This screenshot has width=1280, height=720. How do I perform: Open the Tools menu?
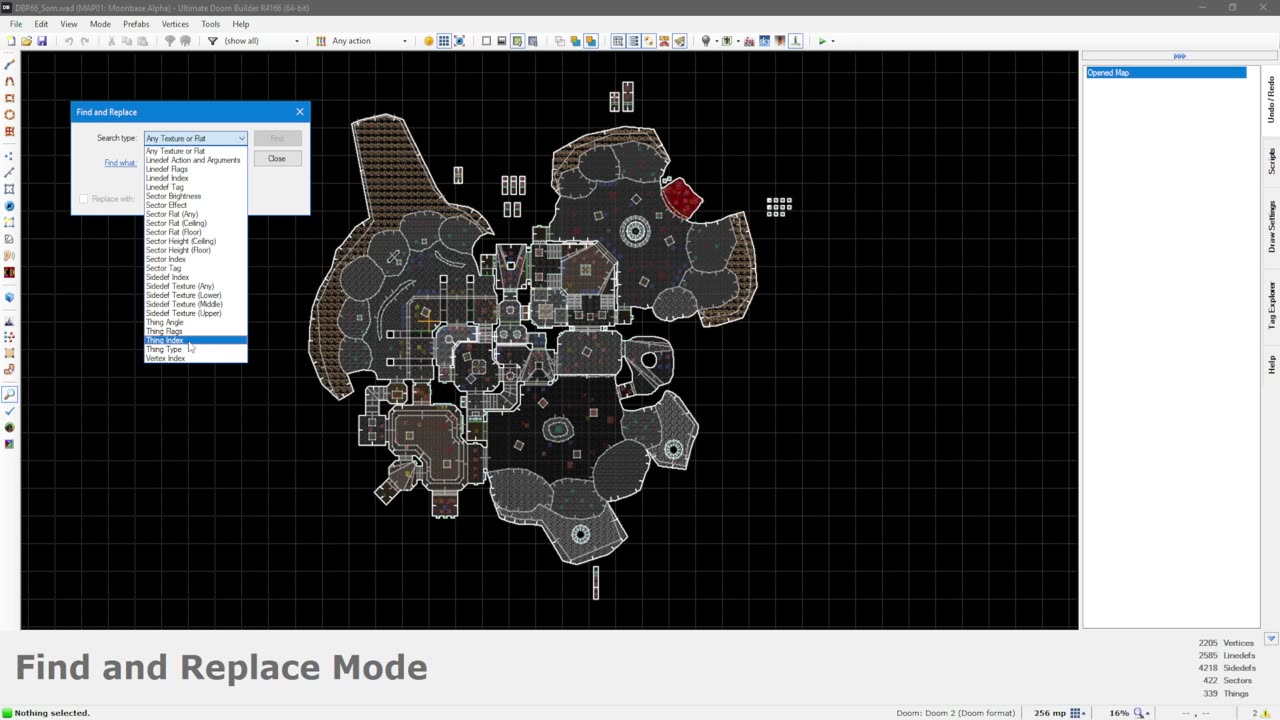point(210,24)
